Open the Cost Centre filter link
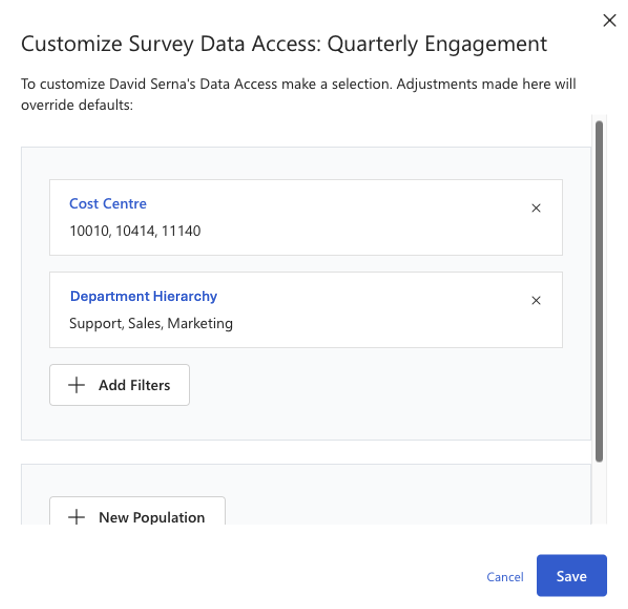Image resolution: width=628 pixels, height=609 pixels. point(108,204)
